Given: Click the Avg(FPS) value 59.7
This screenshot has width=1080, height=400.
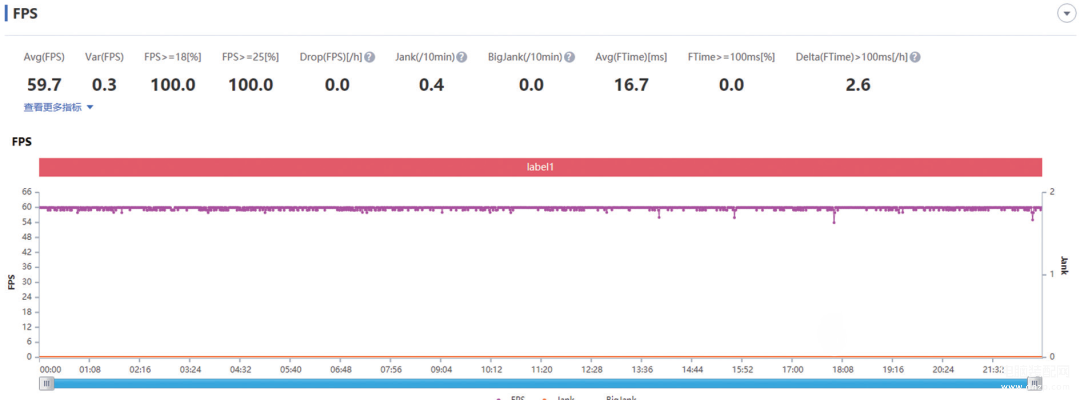Looking at the screenshot, I should click(44, 85).
